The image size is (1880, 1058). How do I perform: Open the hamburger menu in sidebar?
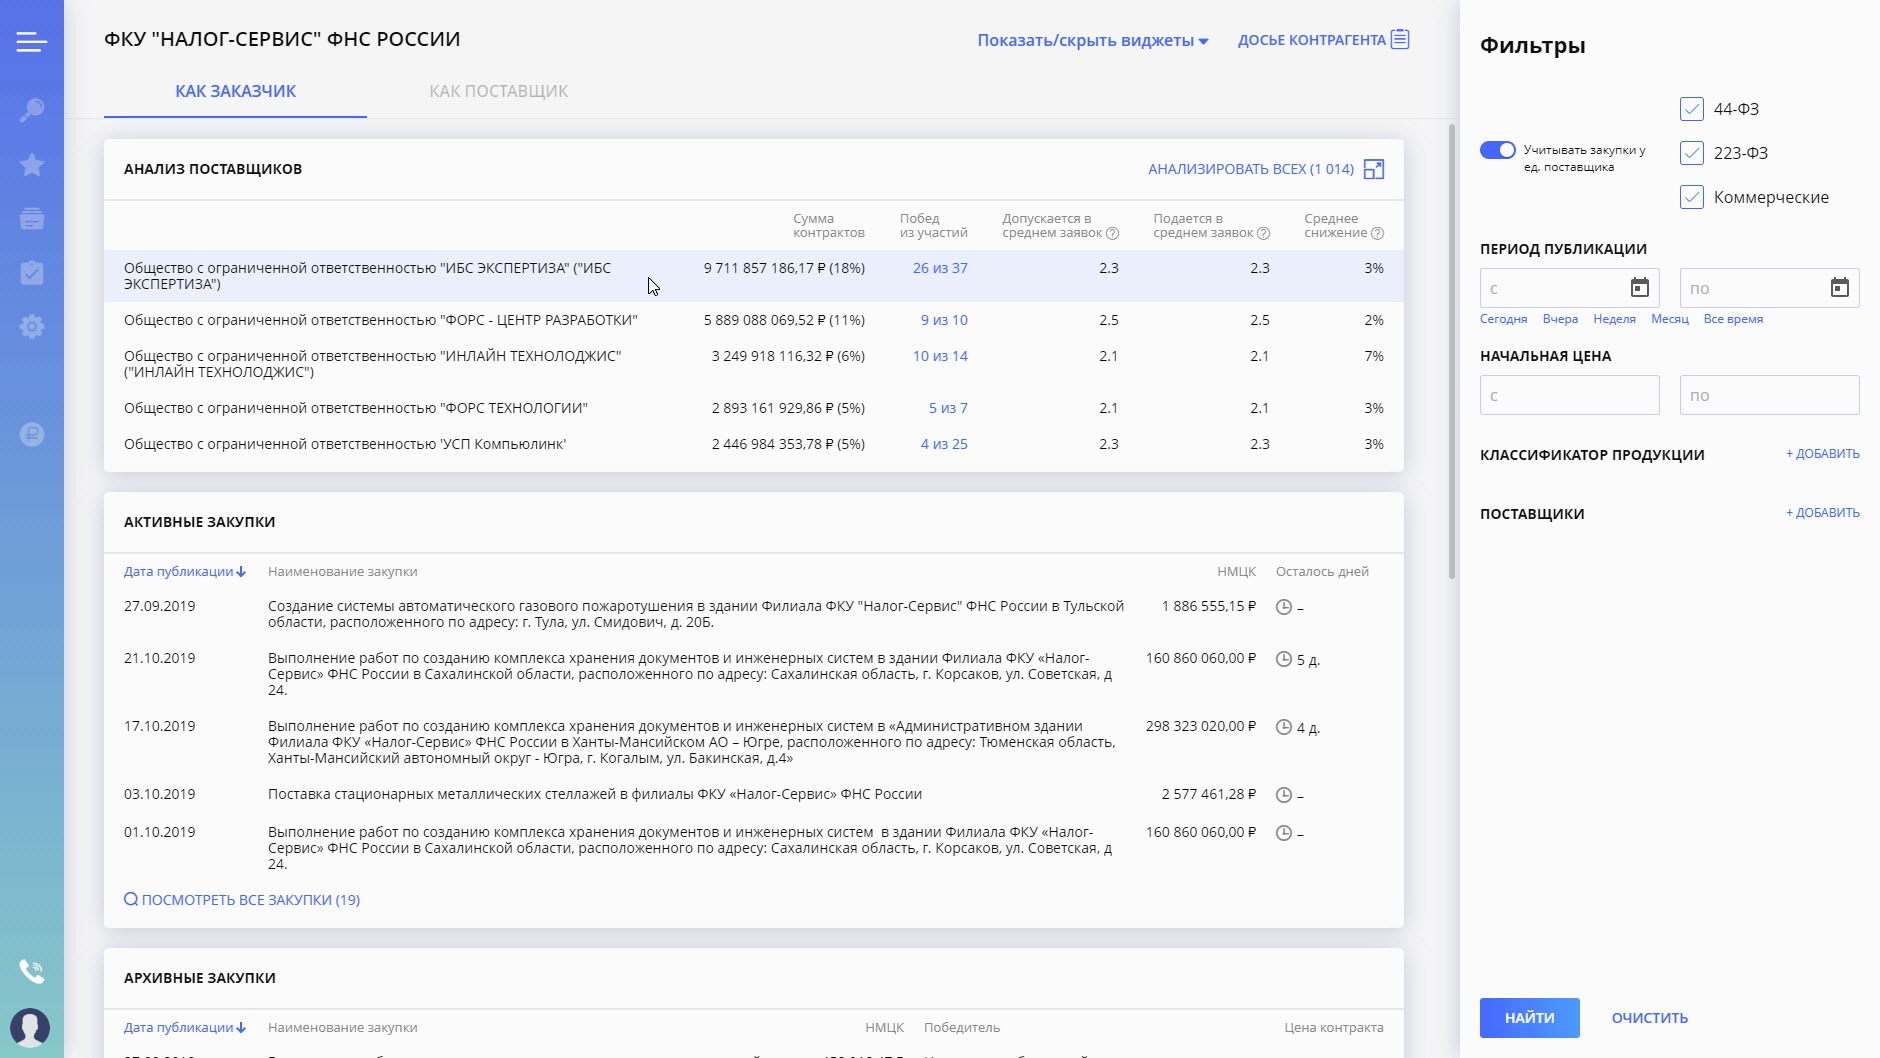click(31, 41)
